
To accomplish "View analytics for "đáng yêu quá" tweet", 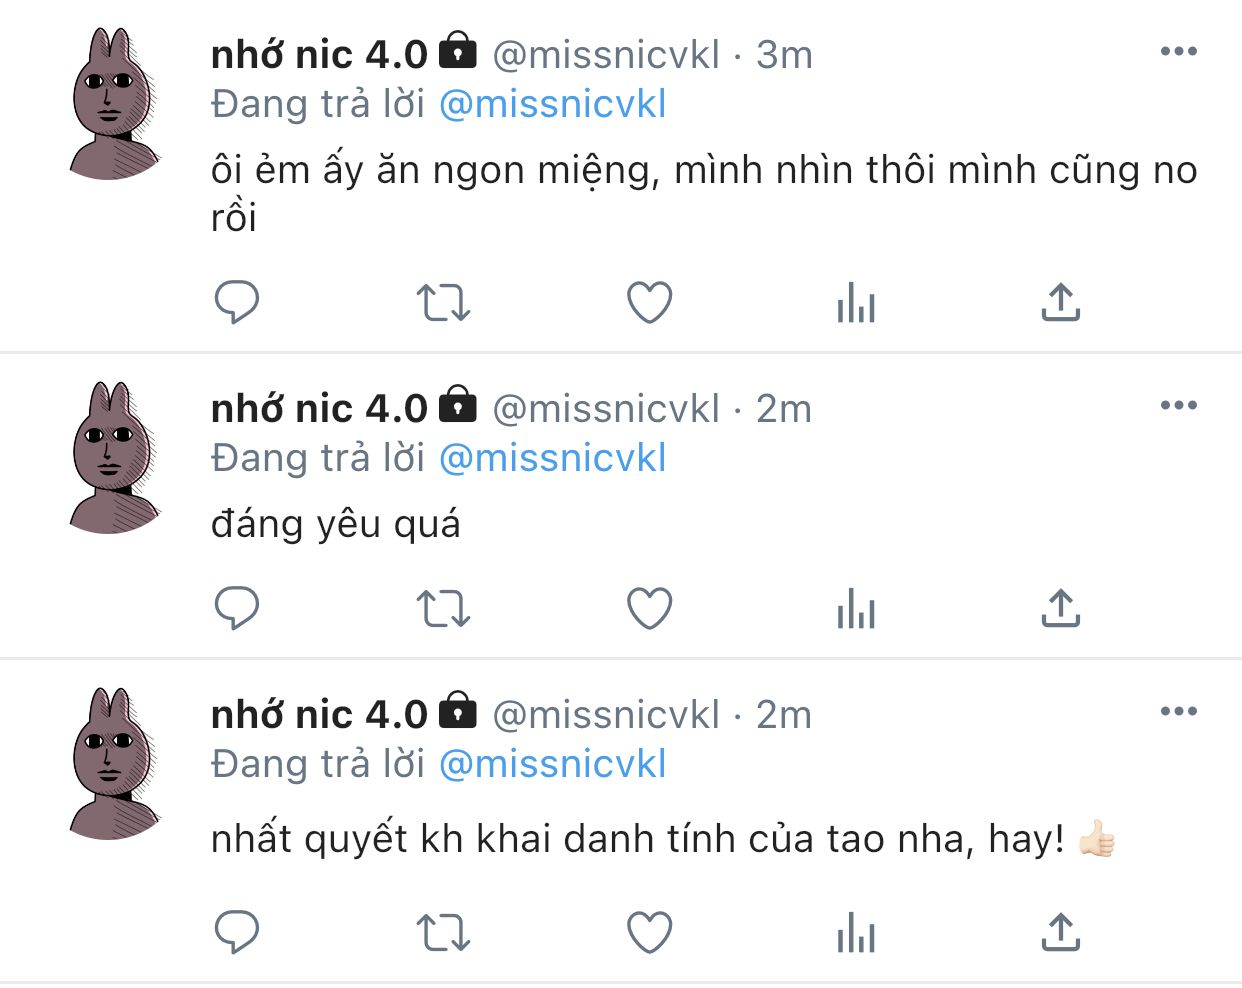I will tap(856, 608).
